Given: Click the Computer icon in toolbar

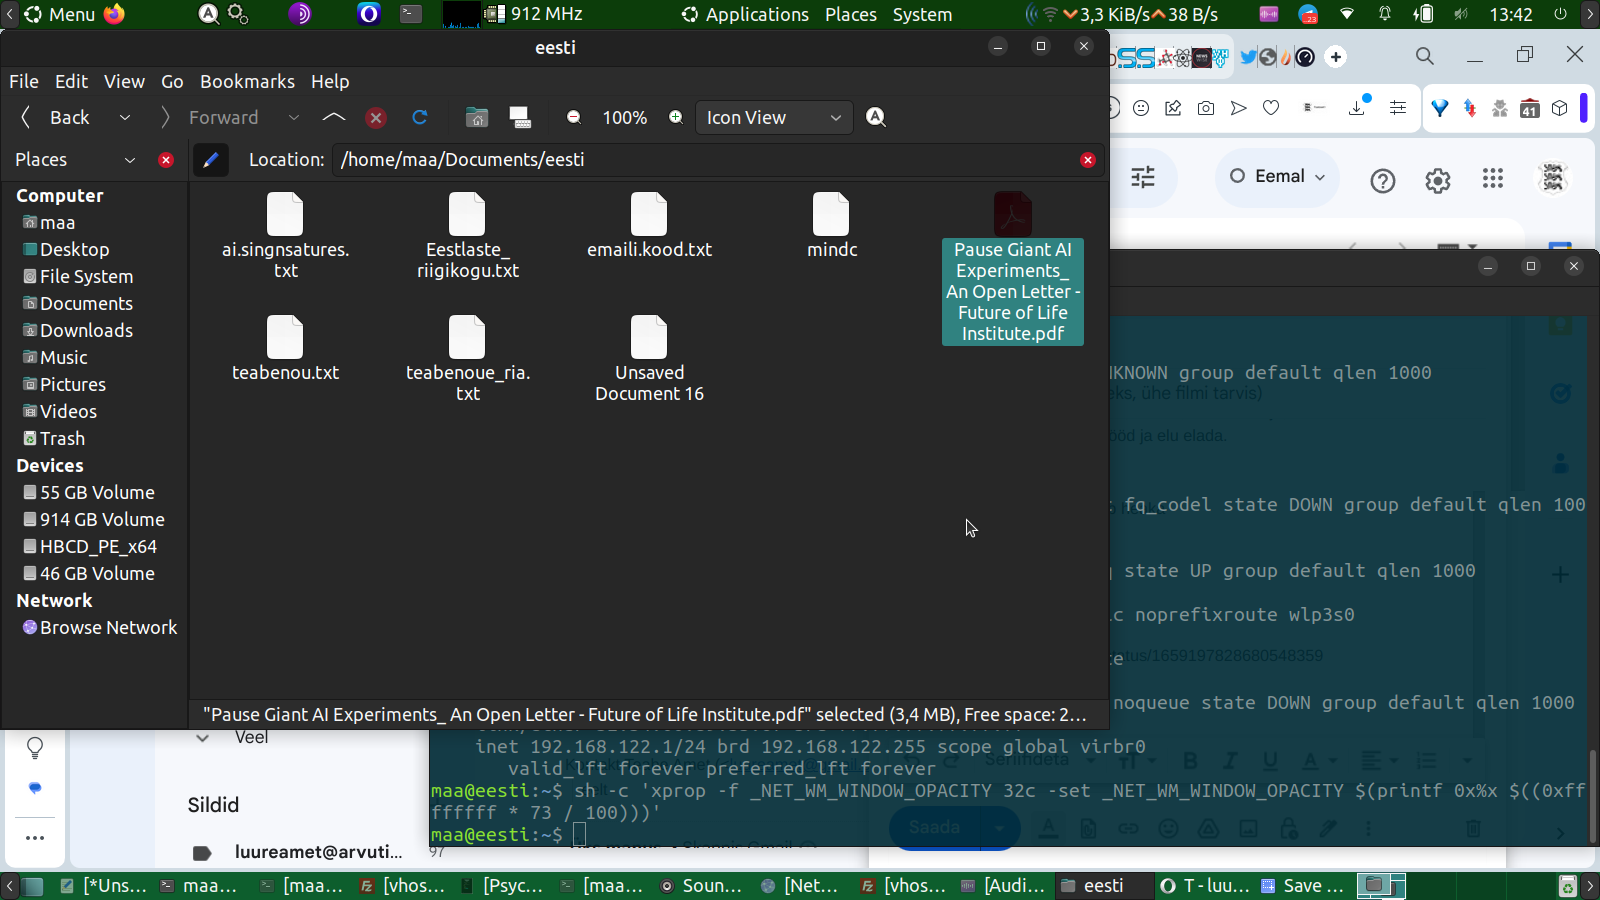Looking at the screenshot, I should (520, 118).
